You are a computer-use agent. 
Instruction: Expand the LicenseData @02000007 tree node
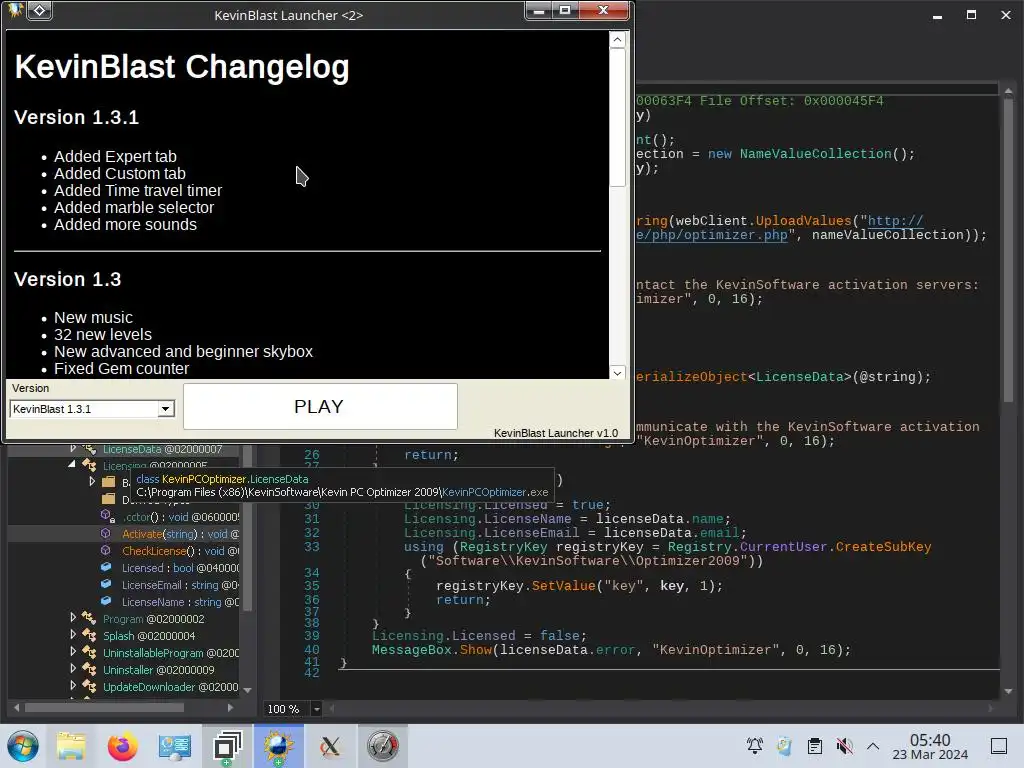(73, 449)
